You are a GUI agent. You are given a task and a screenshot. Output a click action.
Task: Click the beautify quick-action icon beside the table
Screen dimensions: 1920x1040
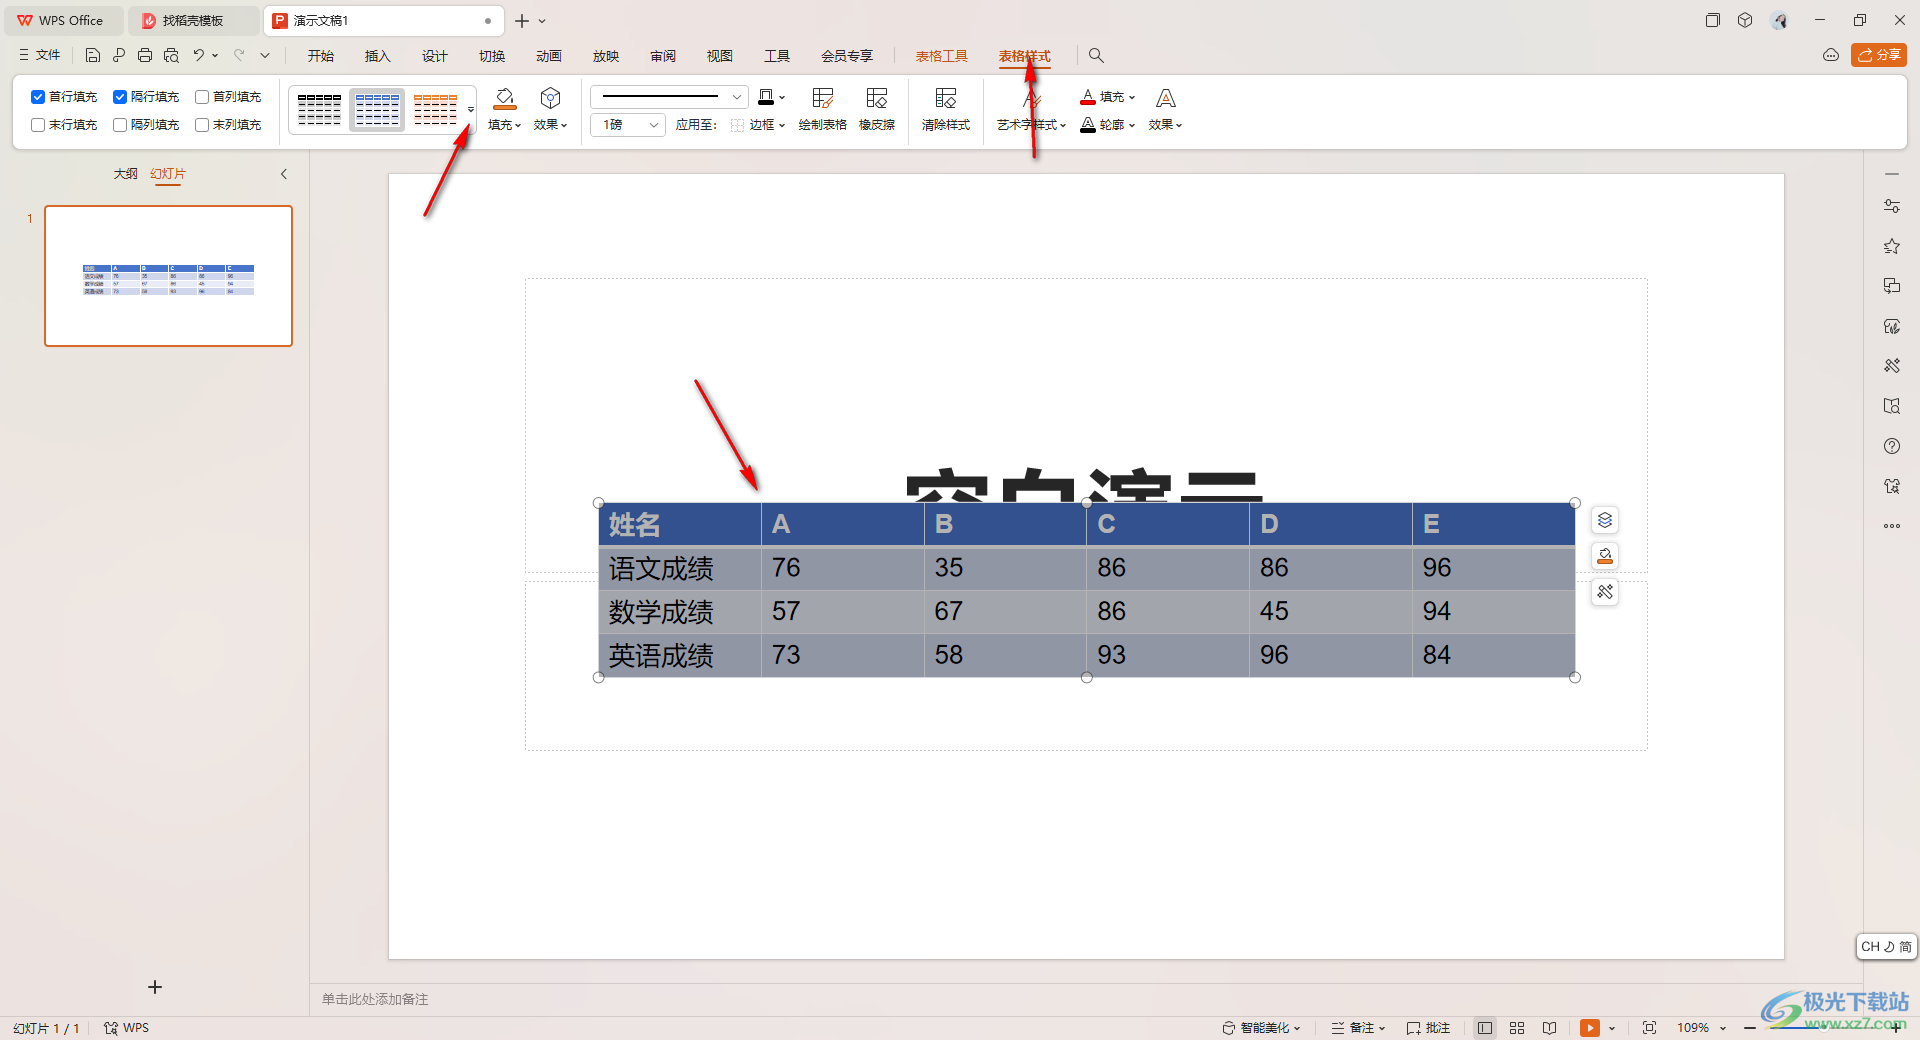[x=1605, y=592]
